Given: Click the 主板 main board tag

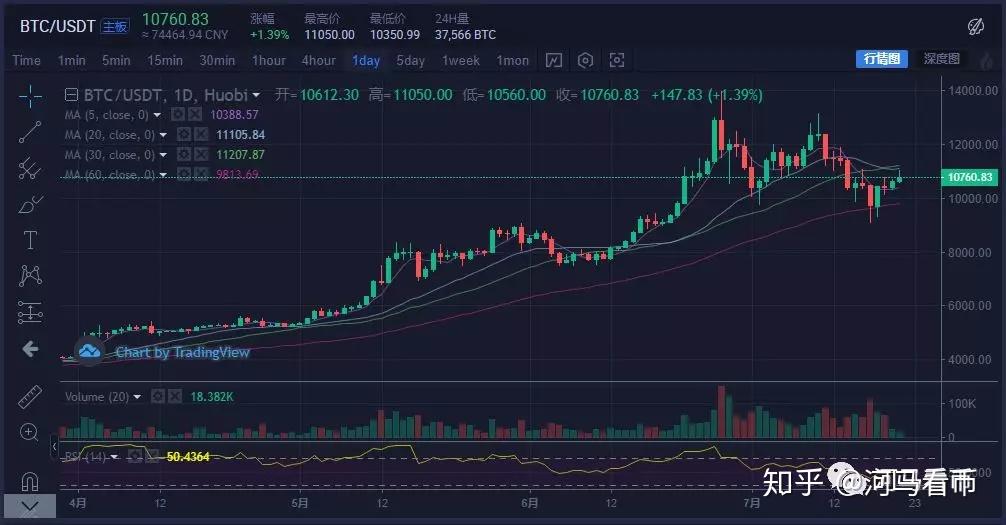Looking at the screenshot, I should pyautogui.click(x=115, y=26).
